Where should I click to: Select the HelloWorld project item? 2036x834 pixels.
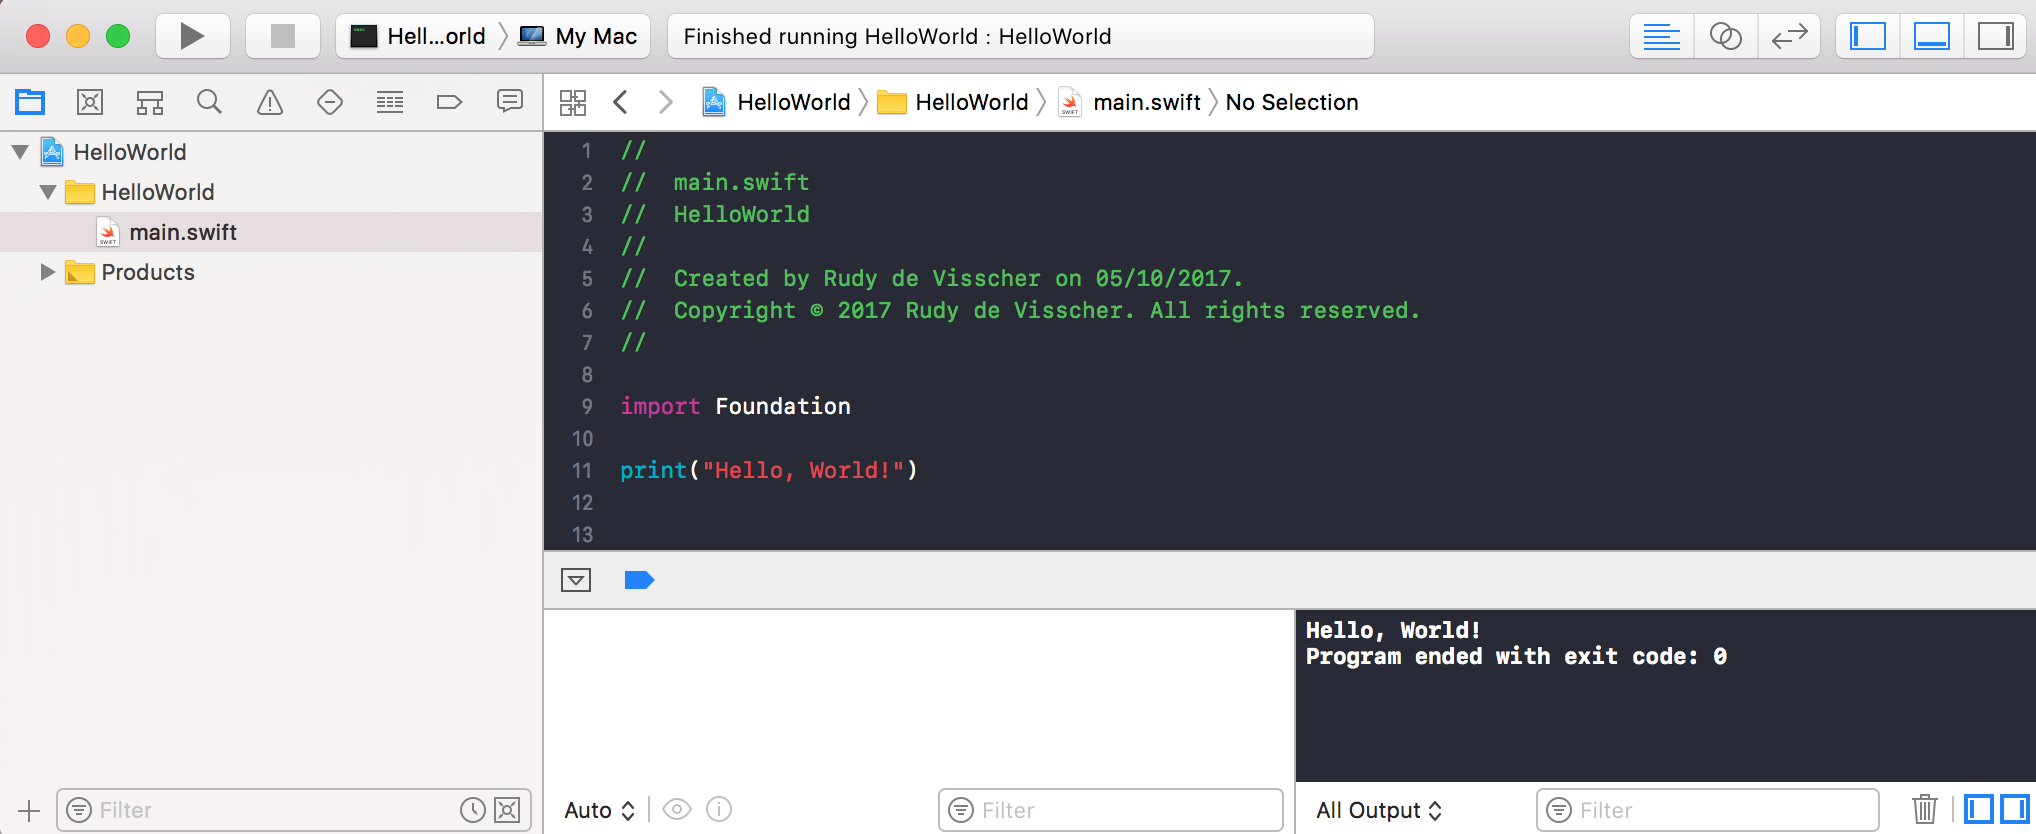click(271, 152)
